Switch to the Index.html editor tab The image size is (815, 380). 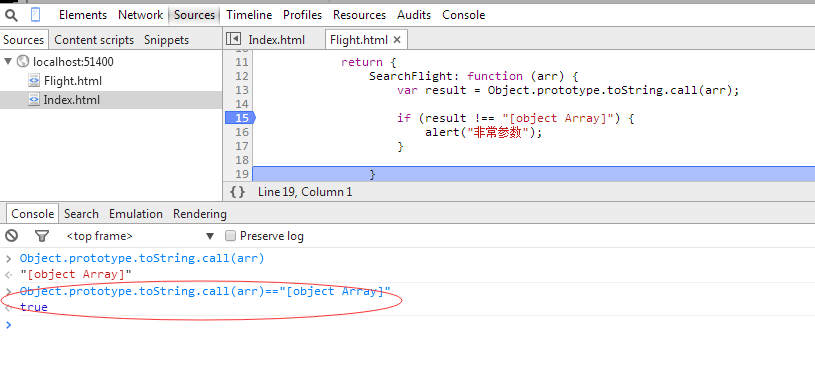[x=277, y=40]
